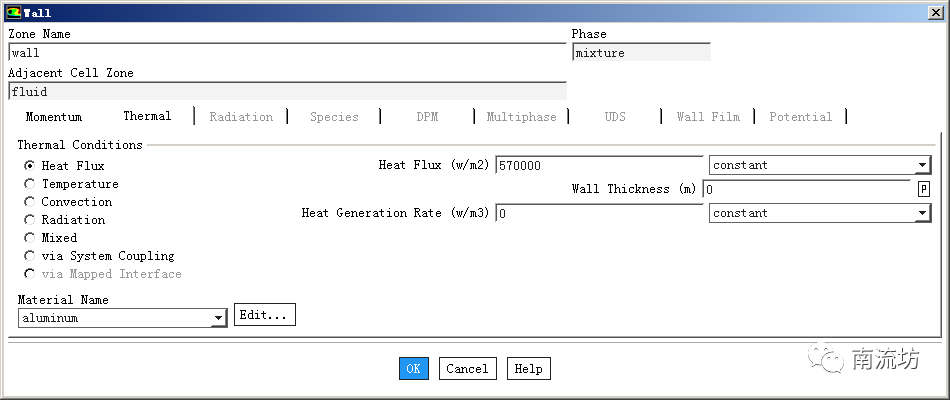Viewport: 950px width, 400px height.
Task: Switch to the Momentum tab
Action: click(54, 117)
